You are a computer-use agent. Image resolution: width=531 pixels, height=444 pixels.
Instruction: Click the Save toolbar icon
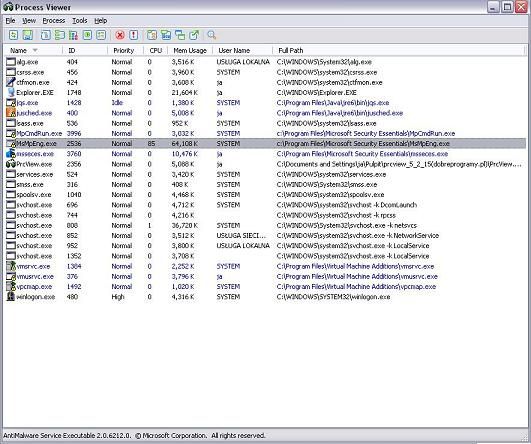(27, 35)
